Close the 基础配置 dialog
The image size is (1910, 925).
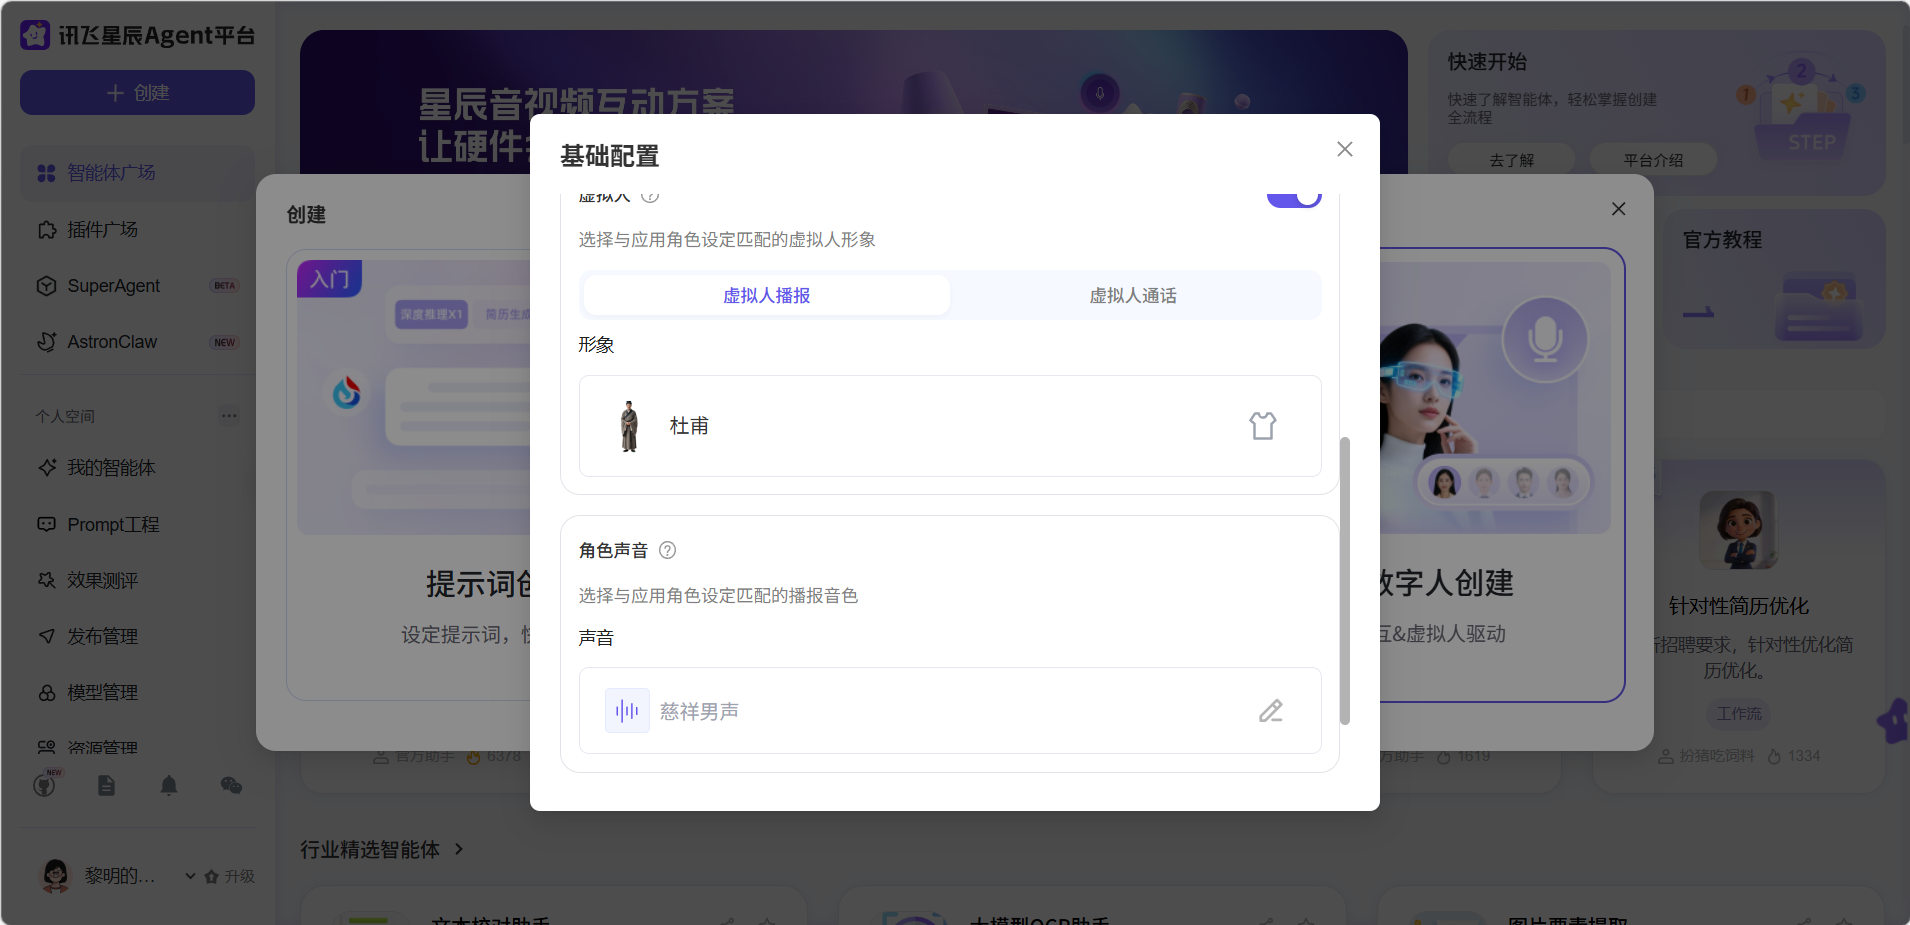pyautogui.click(x=1344, y=149)
